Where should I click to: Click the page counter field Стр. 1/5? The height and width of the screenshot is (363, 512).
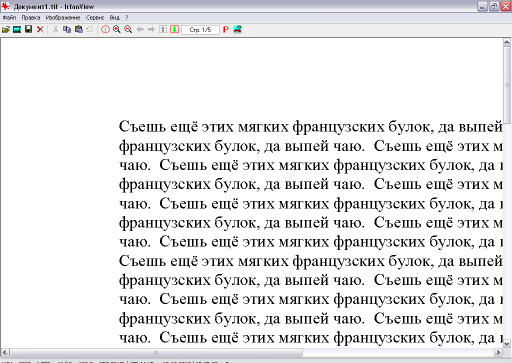click(x=200, y=30)
